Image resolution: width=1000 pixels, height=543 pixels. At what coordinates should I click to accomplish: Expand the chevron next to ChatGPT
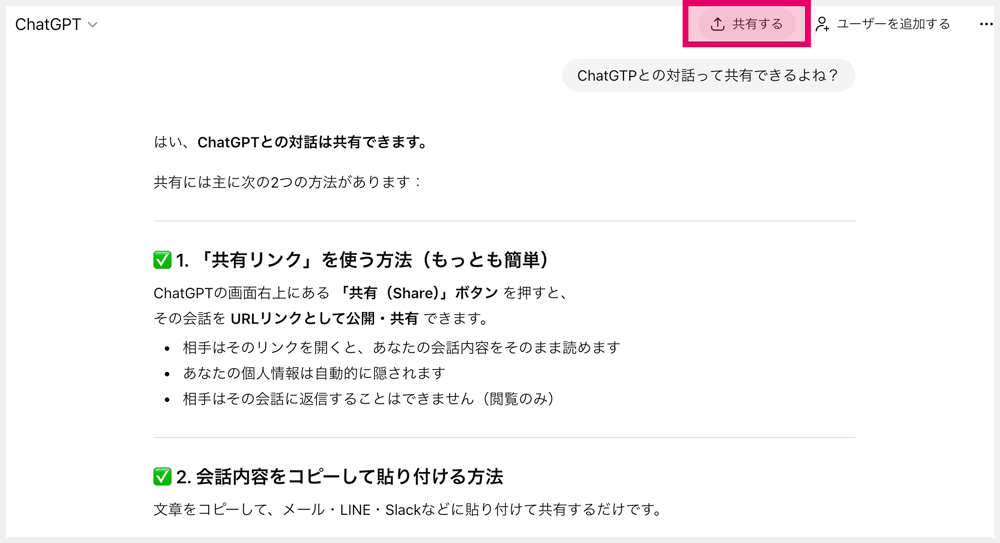(x=93, y=25)
